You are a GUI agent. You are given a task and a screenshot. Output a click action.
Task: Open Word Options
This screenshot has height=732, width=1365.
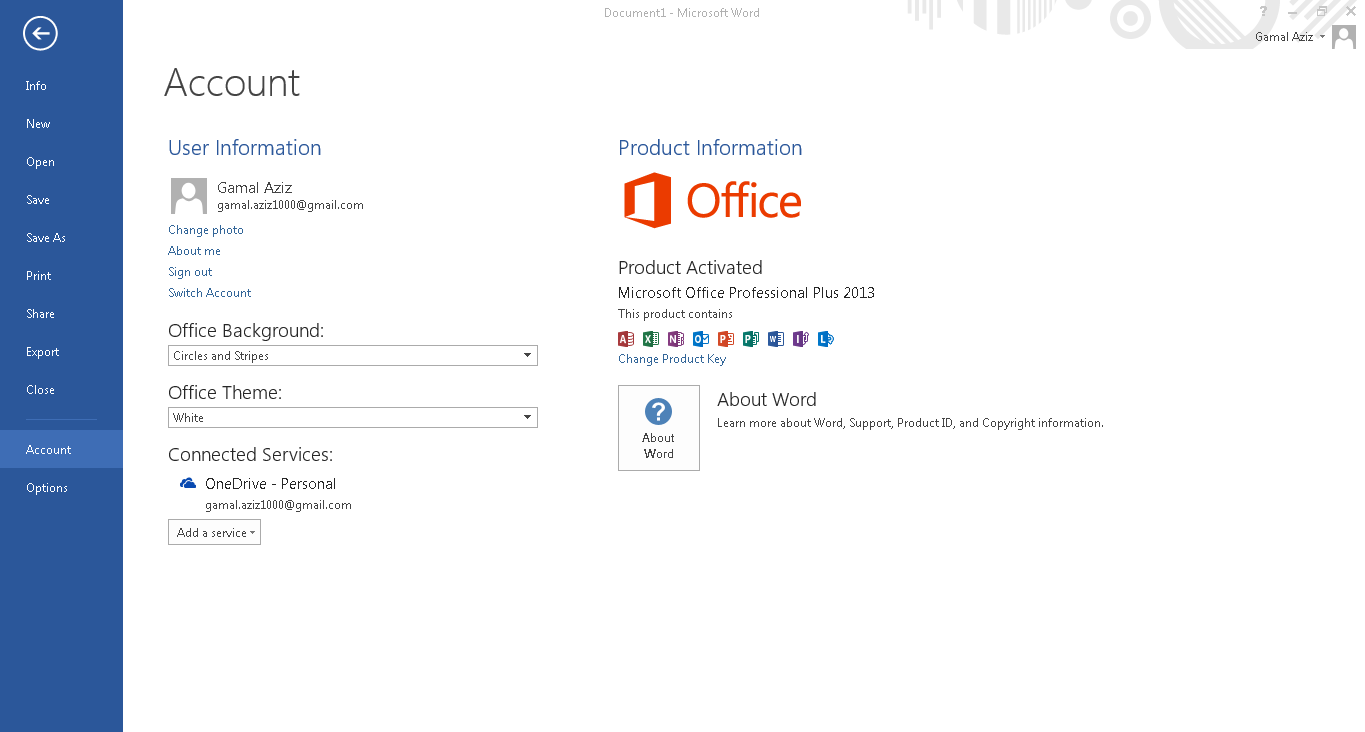click(61, 488)
